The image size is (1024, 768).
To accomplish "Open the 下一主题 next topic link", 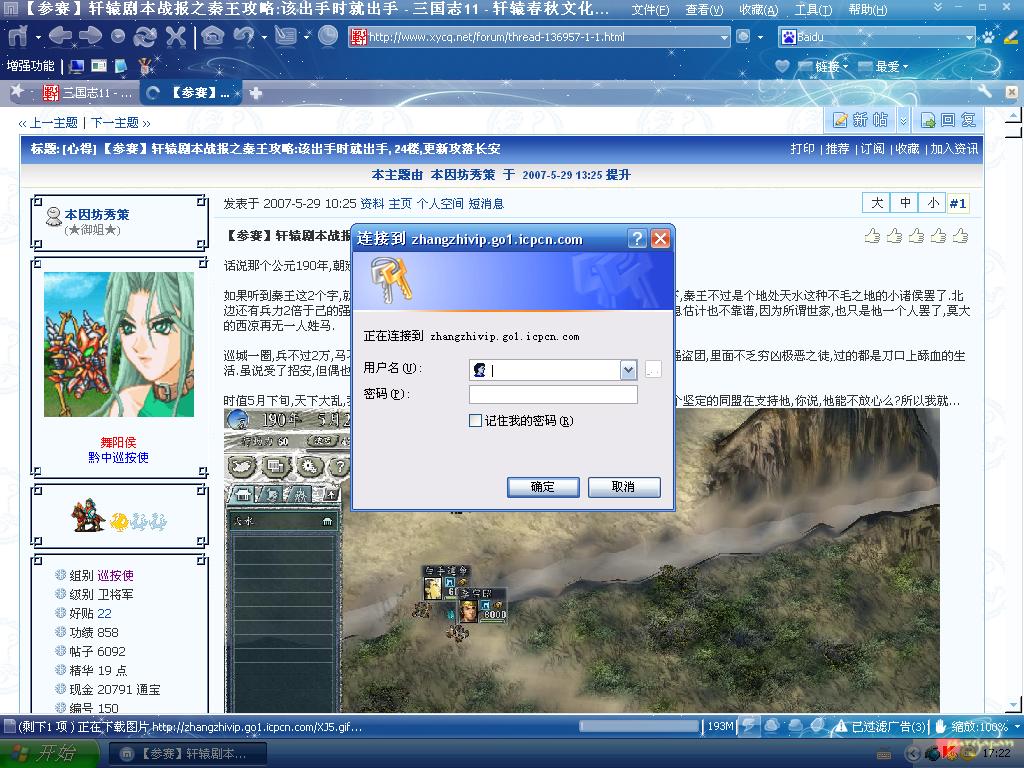I will [115, 123].
